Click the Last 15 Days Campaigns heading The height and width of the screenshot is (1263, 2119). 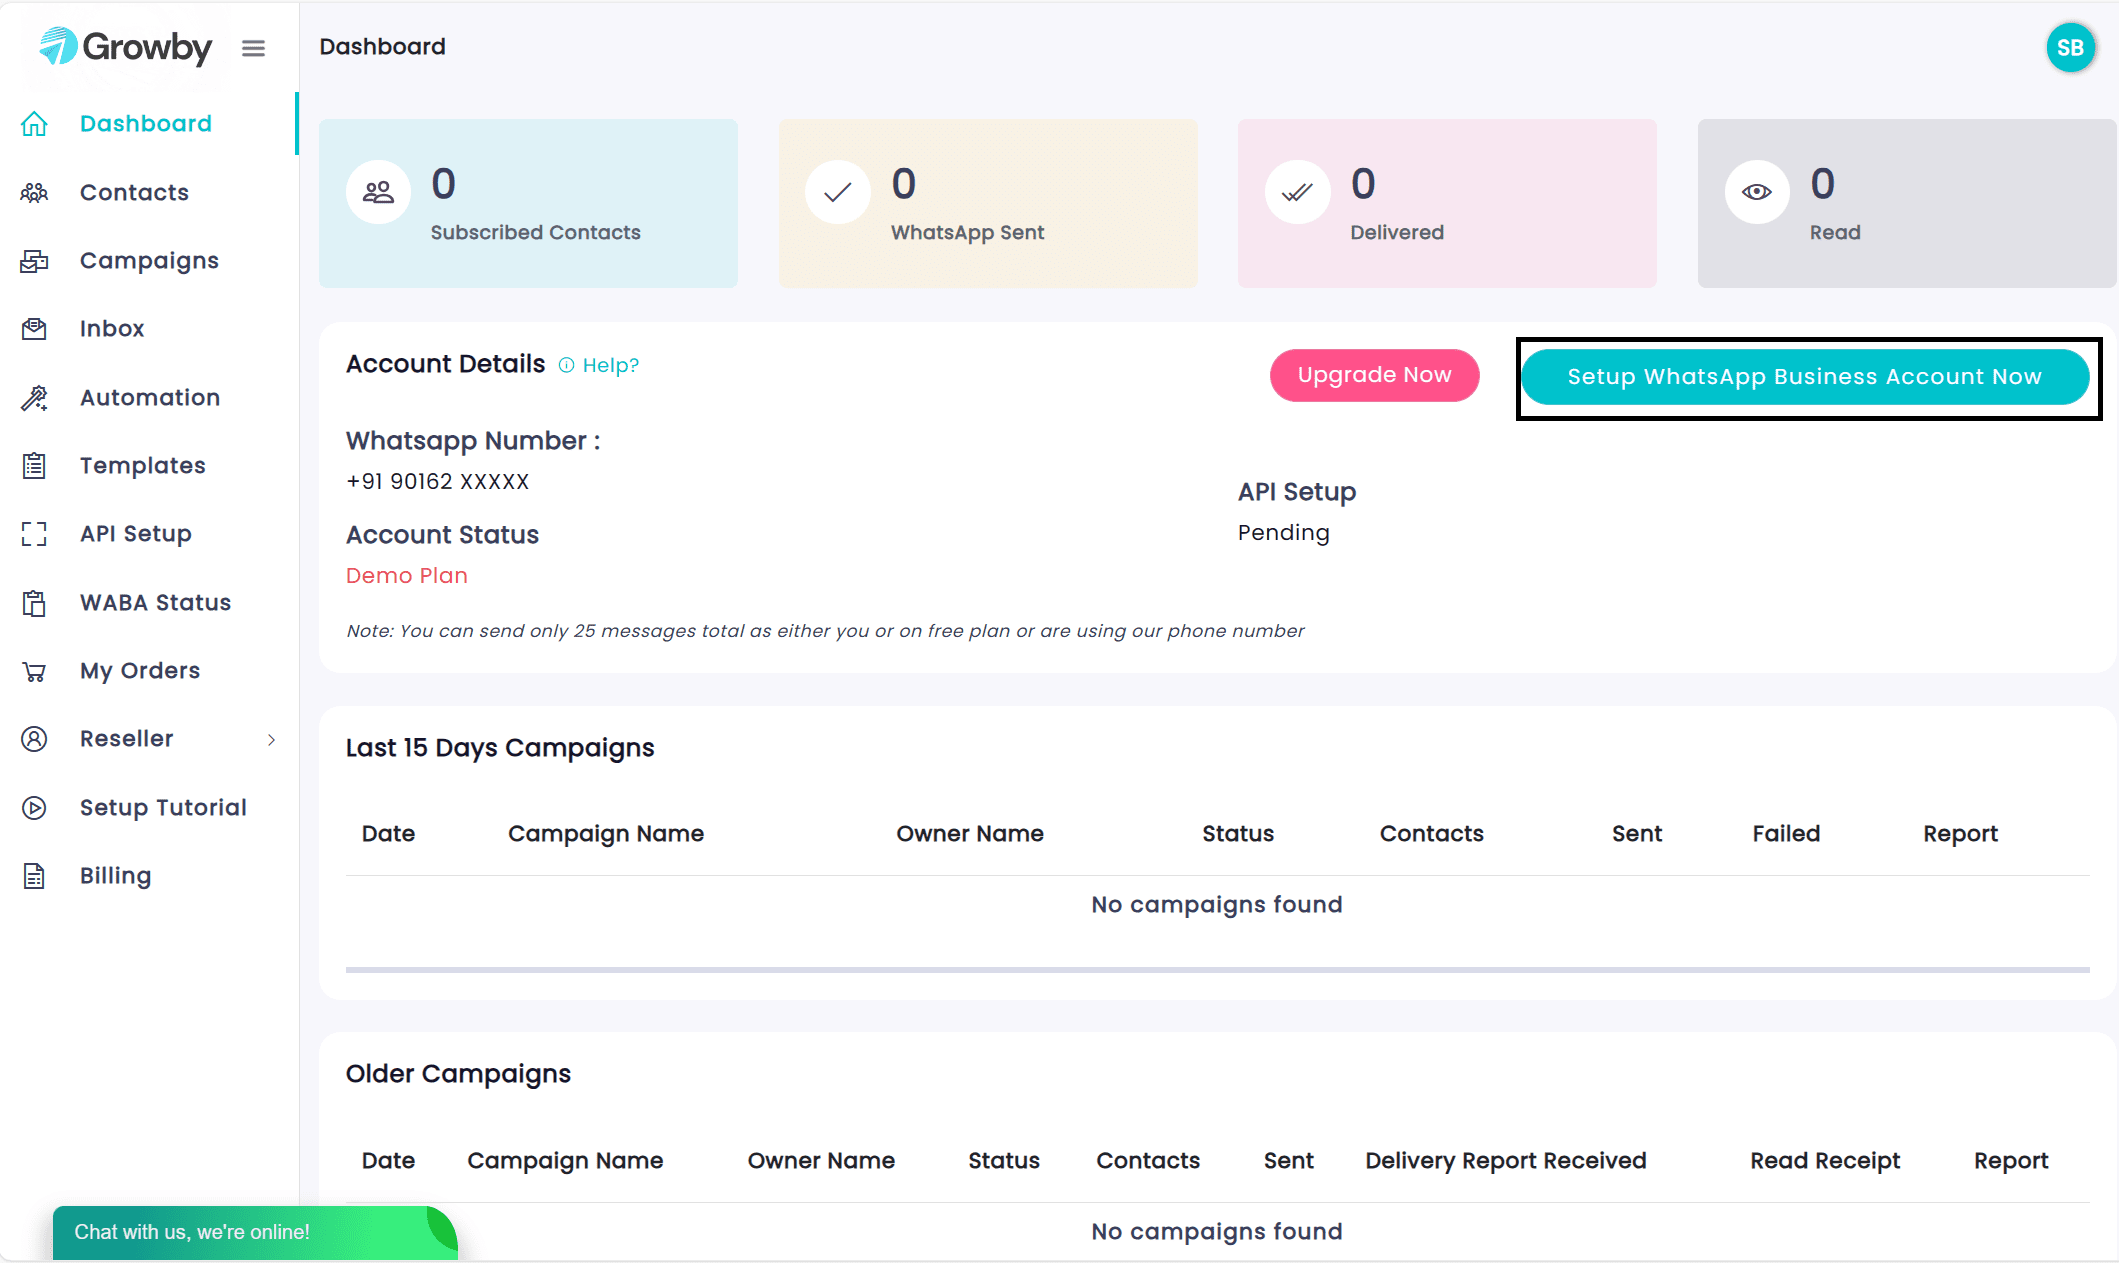(500, 748)
